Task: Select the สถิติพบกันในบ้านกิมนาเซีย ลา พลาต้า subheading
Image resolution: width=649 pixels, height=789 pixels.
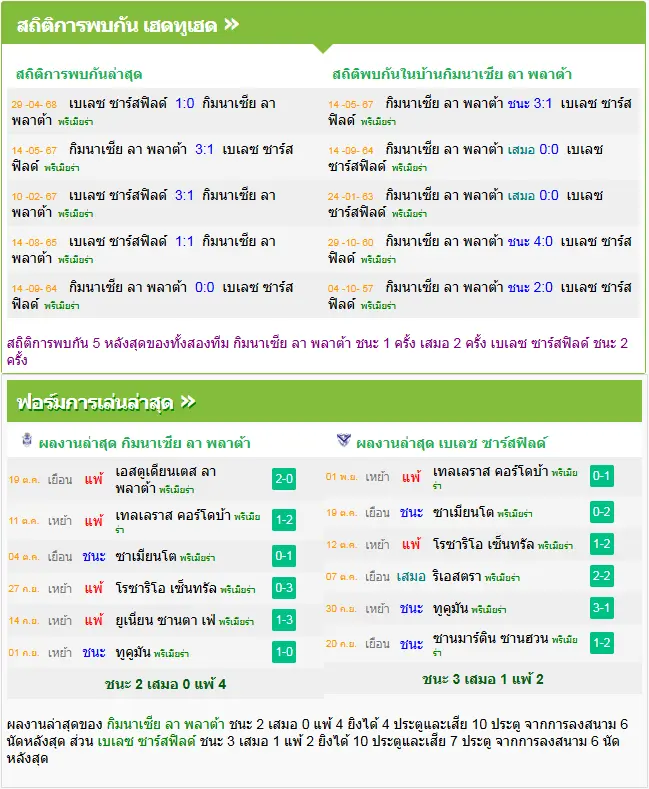Action: tap(452, 74)
